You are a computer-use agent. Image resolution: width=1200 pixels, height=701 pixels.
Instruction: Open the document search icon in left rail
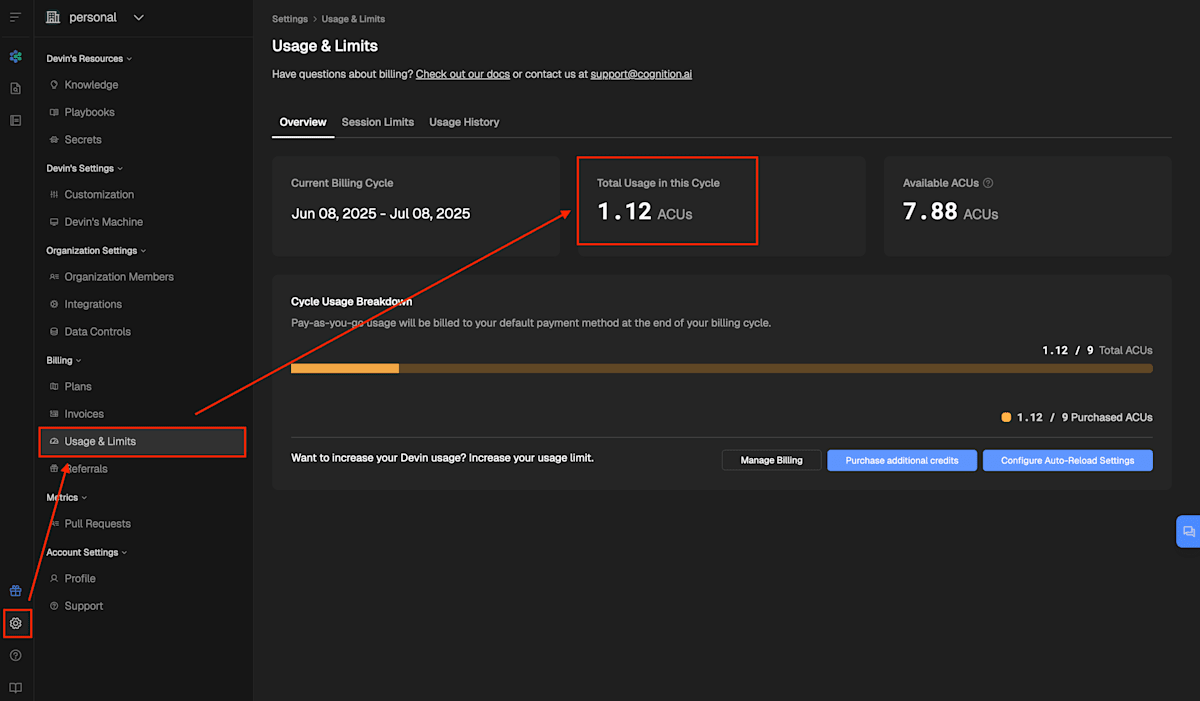(15, 89)
